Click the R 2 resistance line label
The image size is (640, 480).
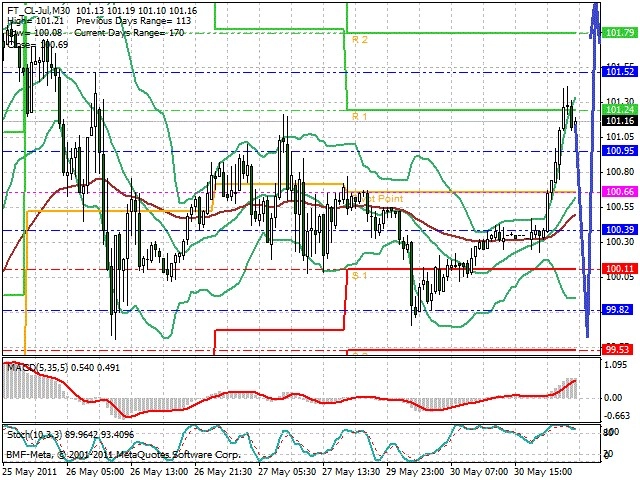(360, 40)
